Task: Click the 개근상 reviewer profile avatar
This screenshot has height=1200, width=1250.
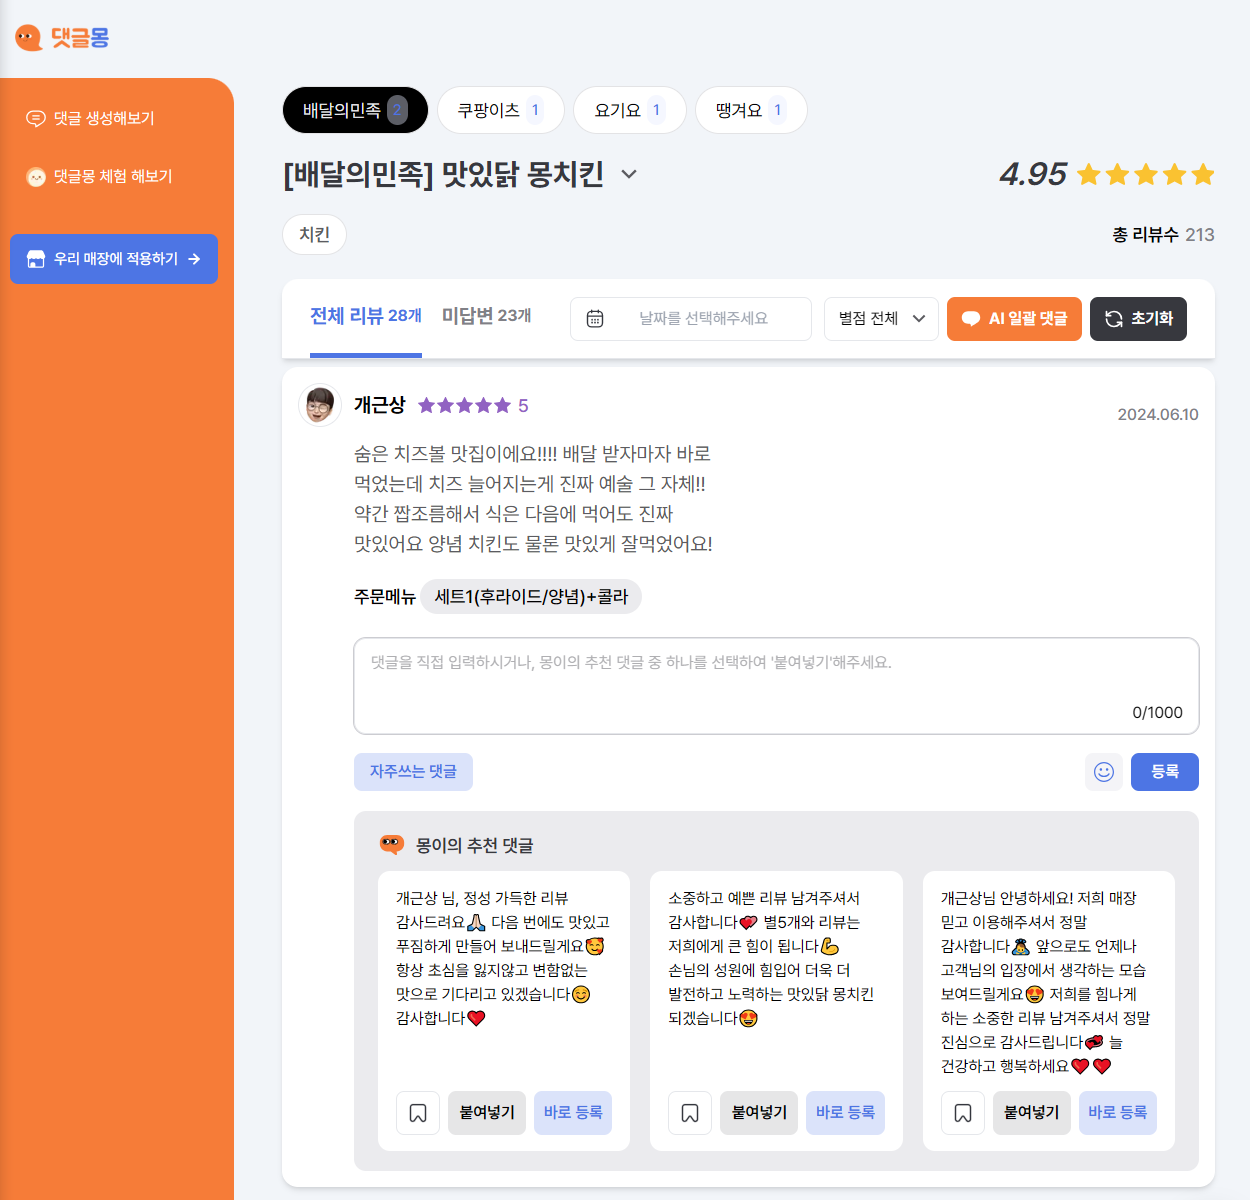Action: 320,405
